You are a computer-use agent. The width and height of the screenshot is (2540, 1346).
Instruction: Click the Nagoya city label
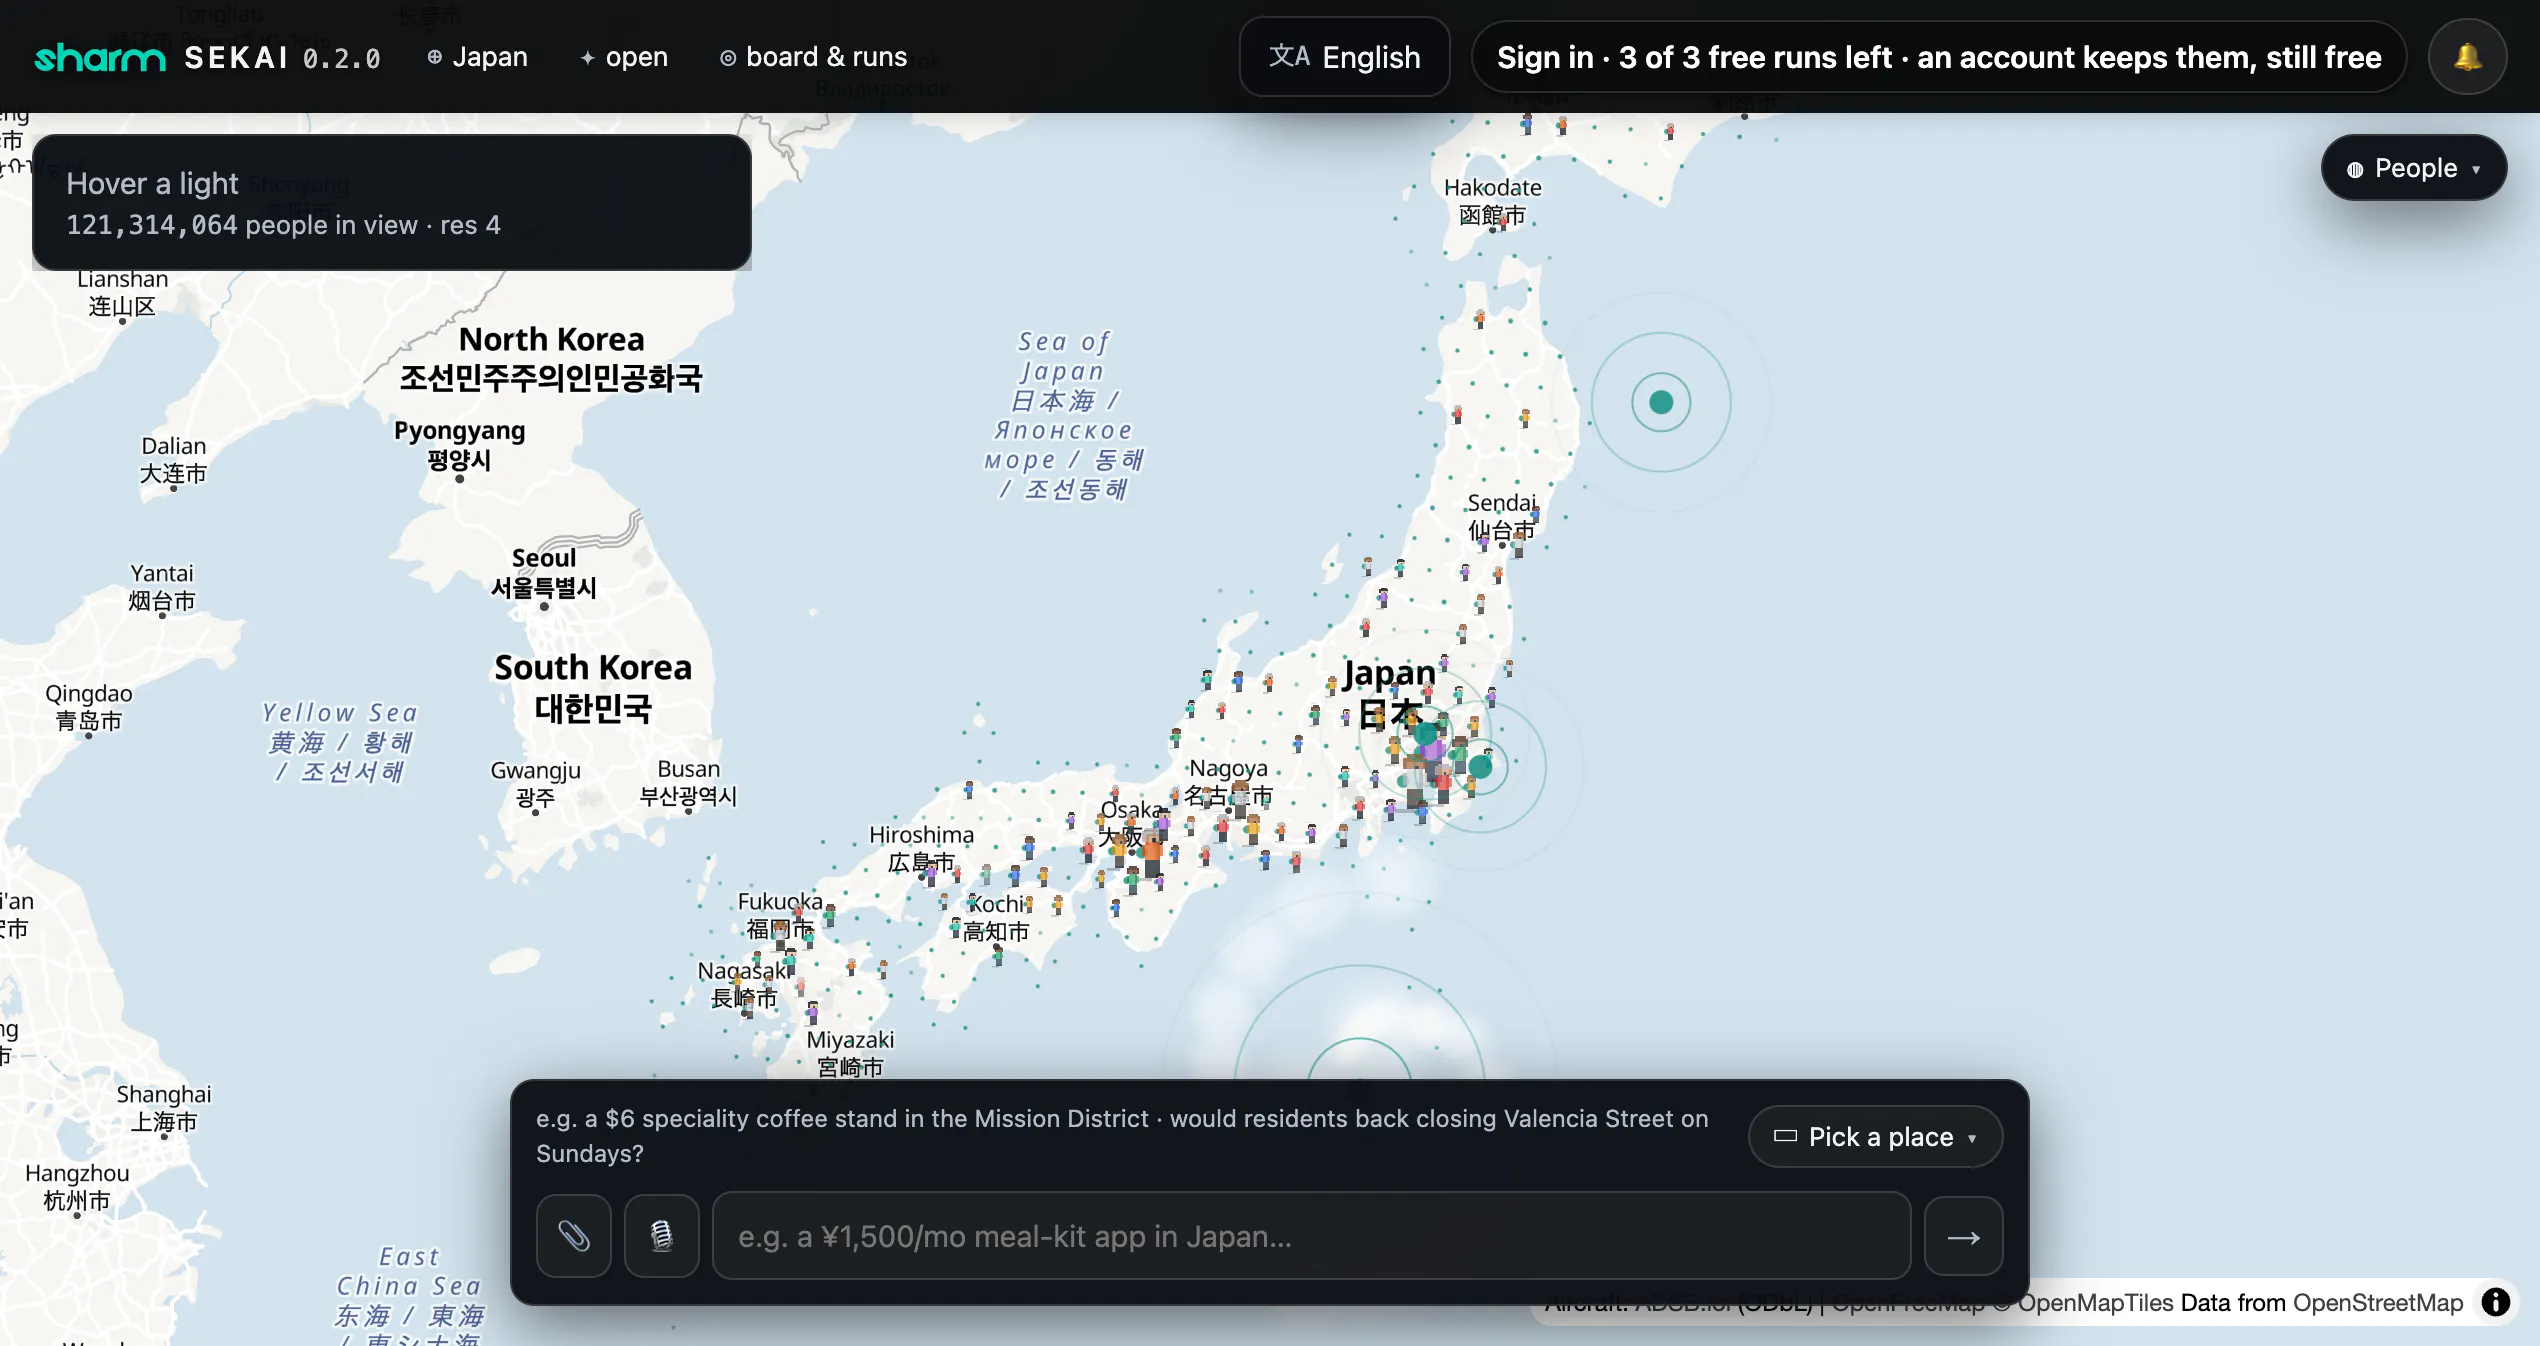tap(1228, 782)
